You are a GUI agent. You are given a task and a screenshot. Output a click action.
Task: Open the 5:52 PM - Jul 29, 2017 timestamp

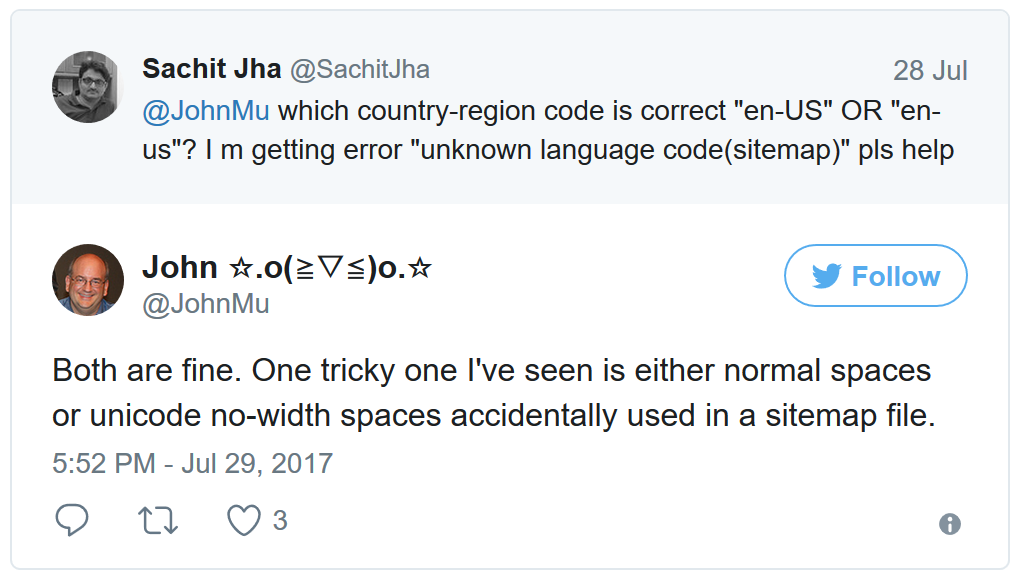192,464
